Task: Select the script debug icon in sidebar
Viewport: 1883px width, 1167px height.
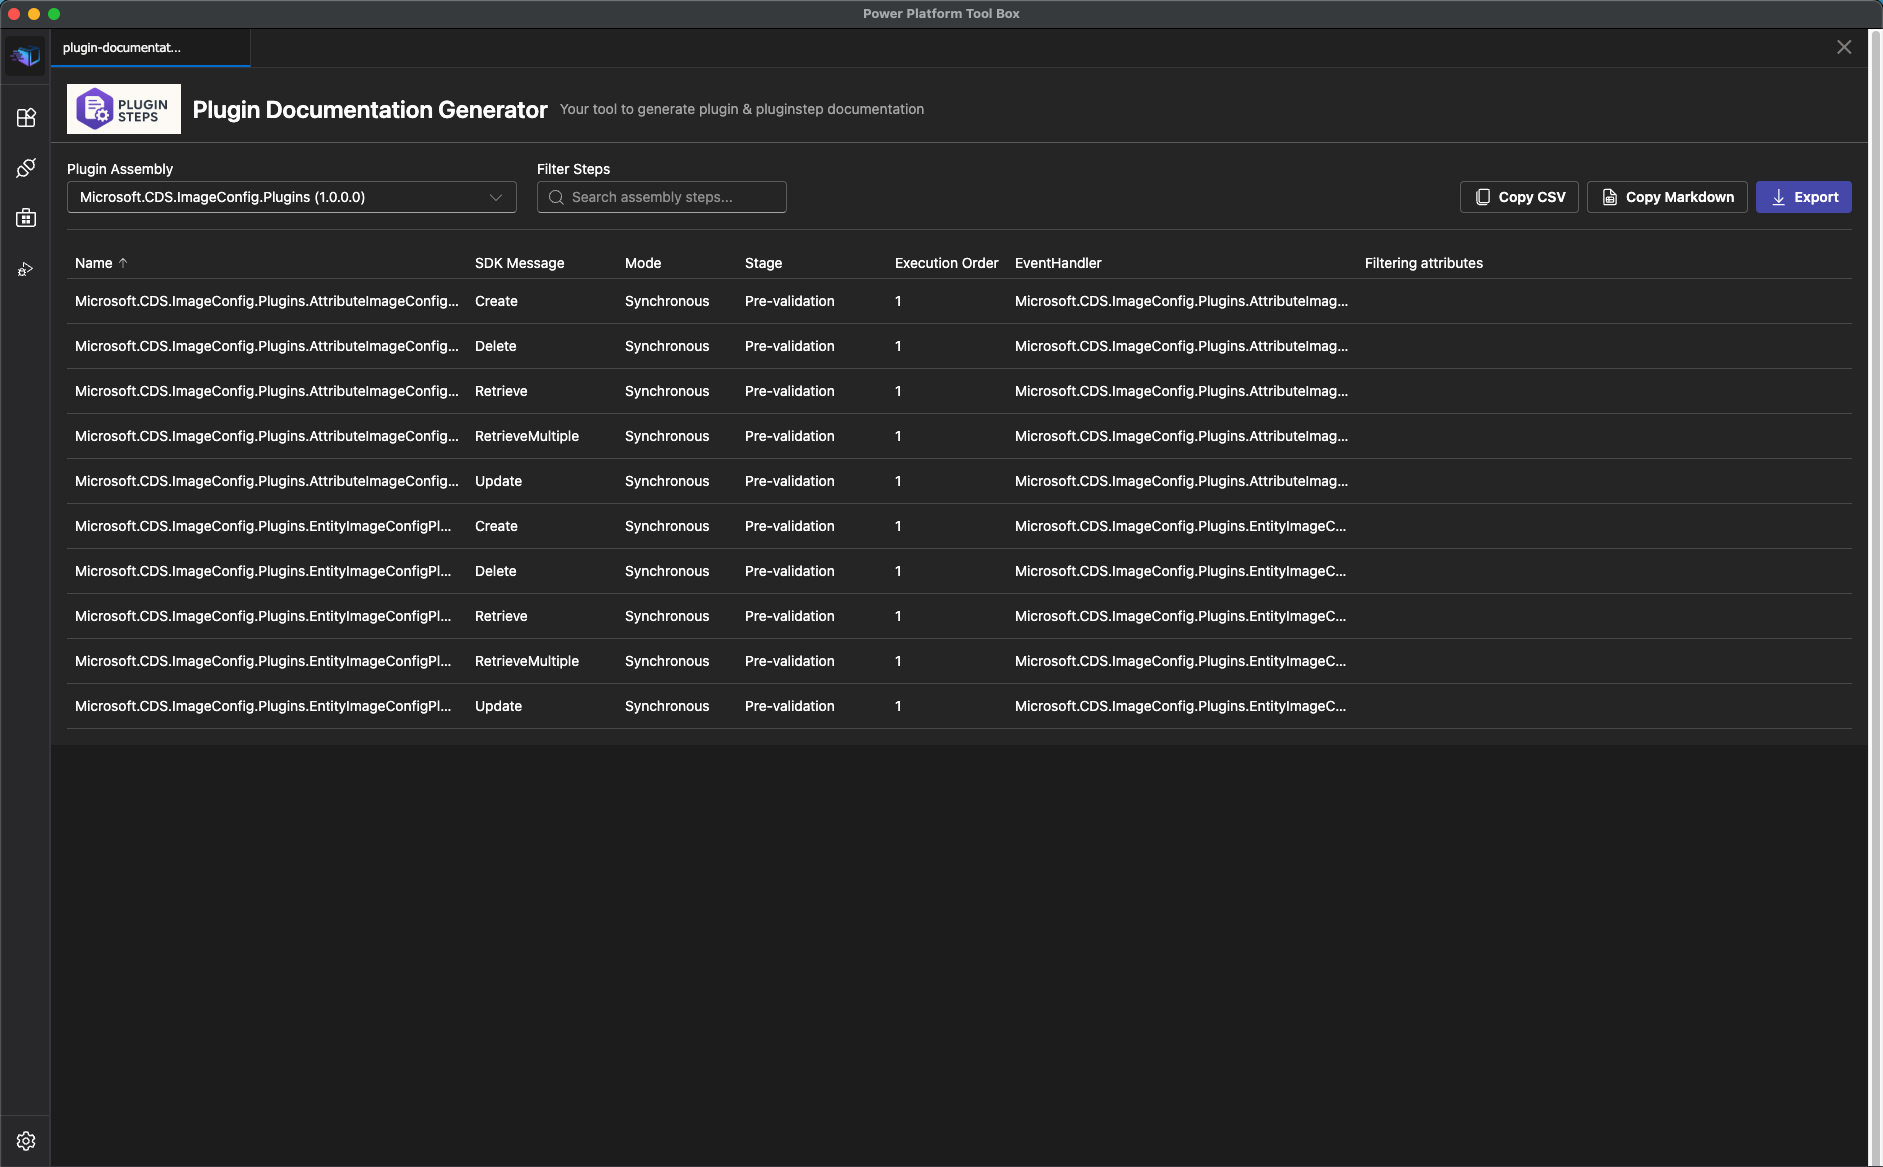Action: (25, 268)
